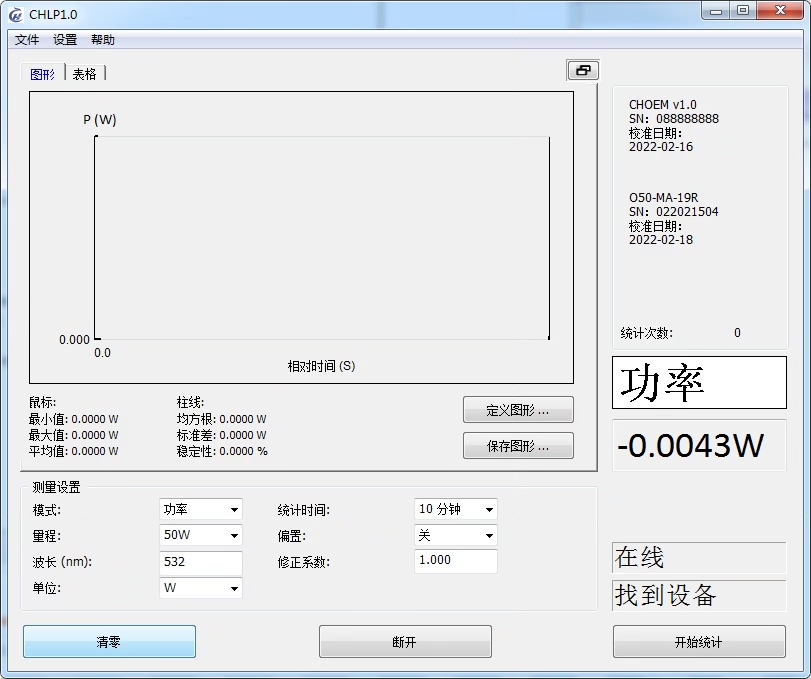Select the 图形 tab
The image size is (811, 679).
(x=42, y=74)
